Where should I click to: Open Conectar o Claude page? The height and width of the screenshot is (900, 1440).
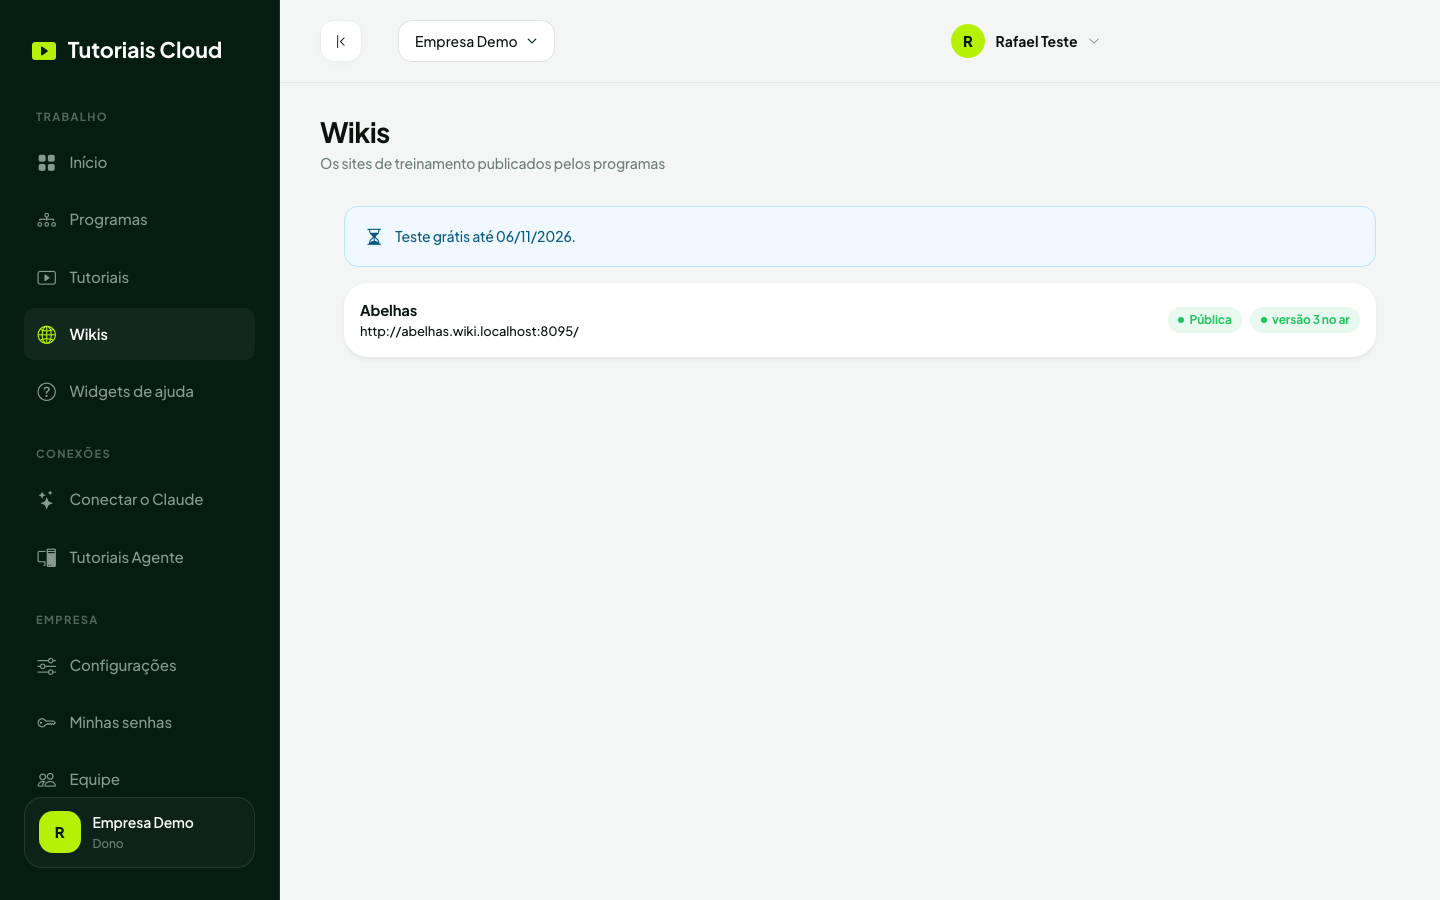tap(139, 500)
